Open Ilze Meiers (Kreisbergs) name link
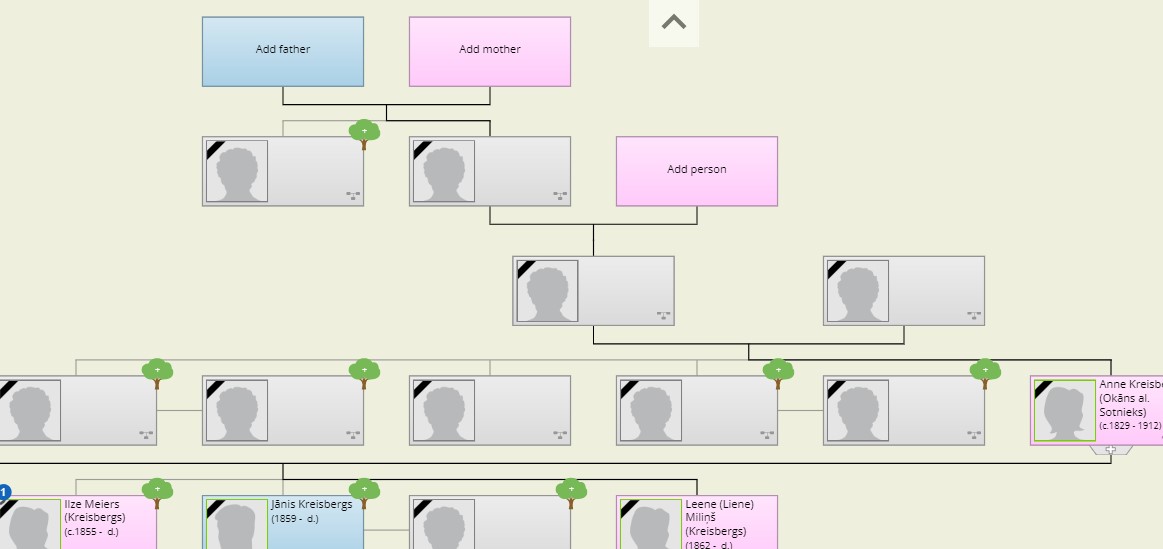This screenshot has width=1163, height=549. tap(94, 511)
